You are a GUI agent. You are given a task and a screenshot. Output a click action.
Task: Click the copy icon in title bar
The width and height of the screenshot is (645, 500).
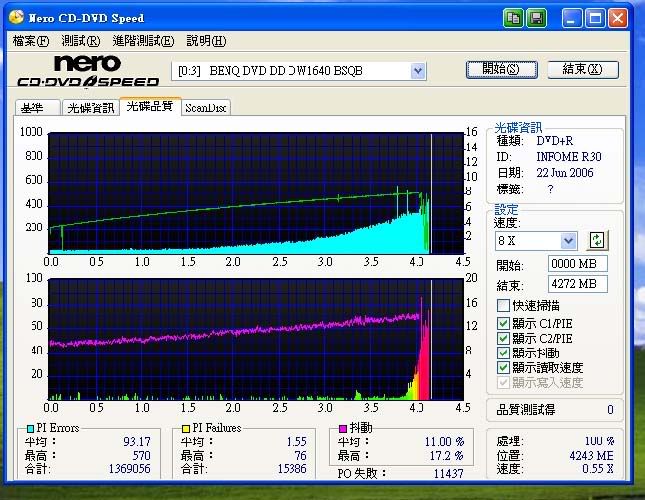click(x=513, y=18)
